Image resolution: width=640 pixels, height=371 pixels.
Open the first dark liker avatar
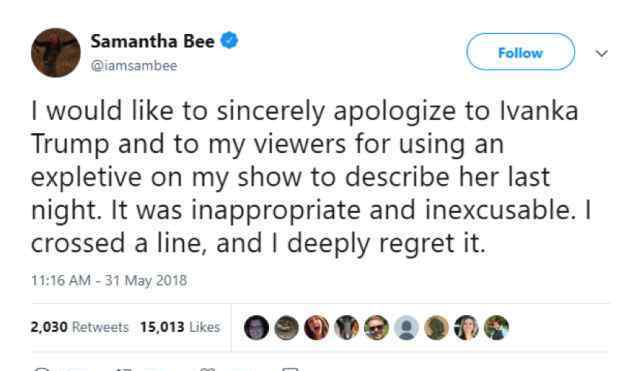pos(256,328)
